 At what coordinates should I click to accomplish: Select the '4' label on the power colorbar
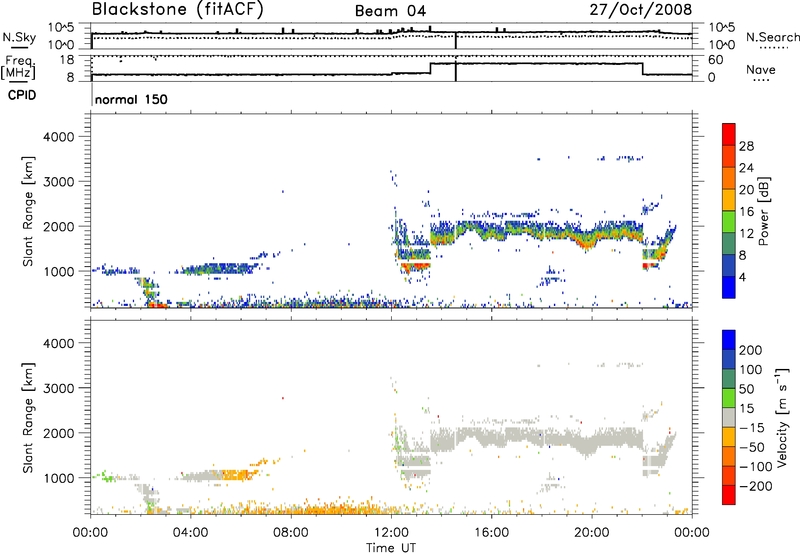click(x=743, y=278)
